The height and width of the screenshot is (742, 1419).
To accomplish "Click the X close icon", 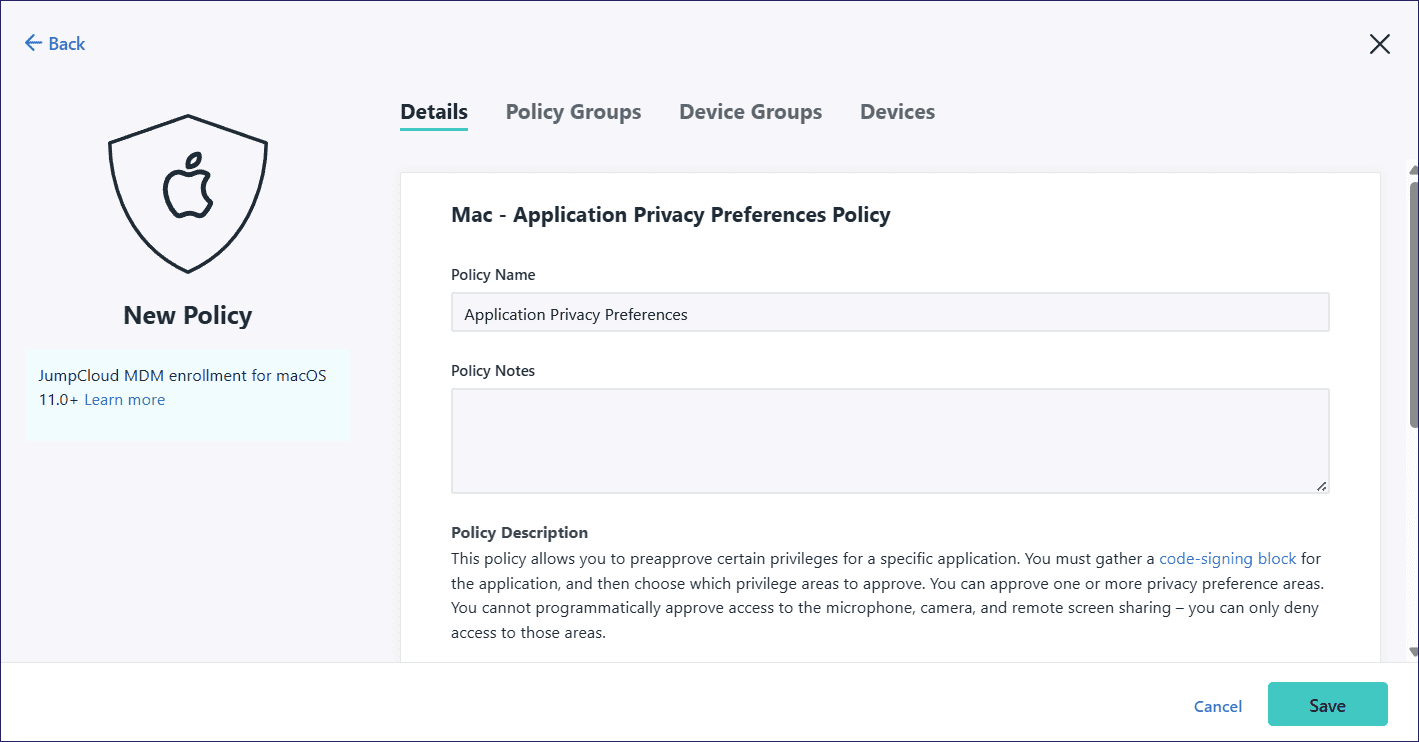I will 1379,44.
